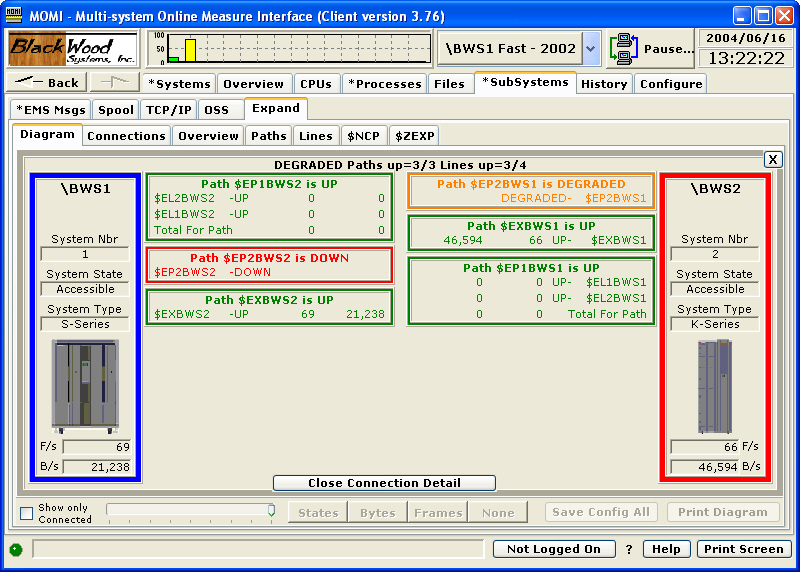The image size is (800, 572).
Task: Switch to the Lines tab
Action: tap(316, 136)
